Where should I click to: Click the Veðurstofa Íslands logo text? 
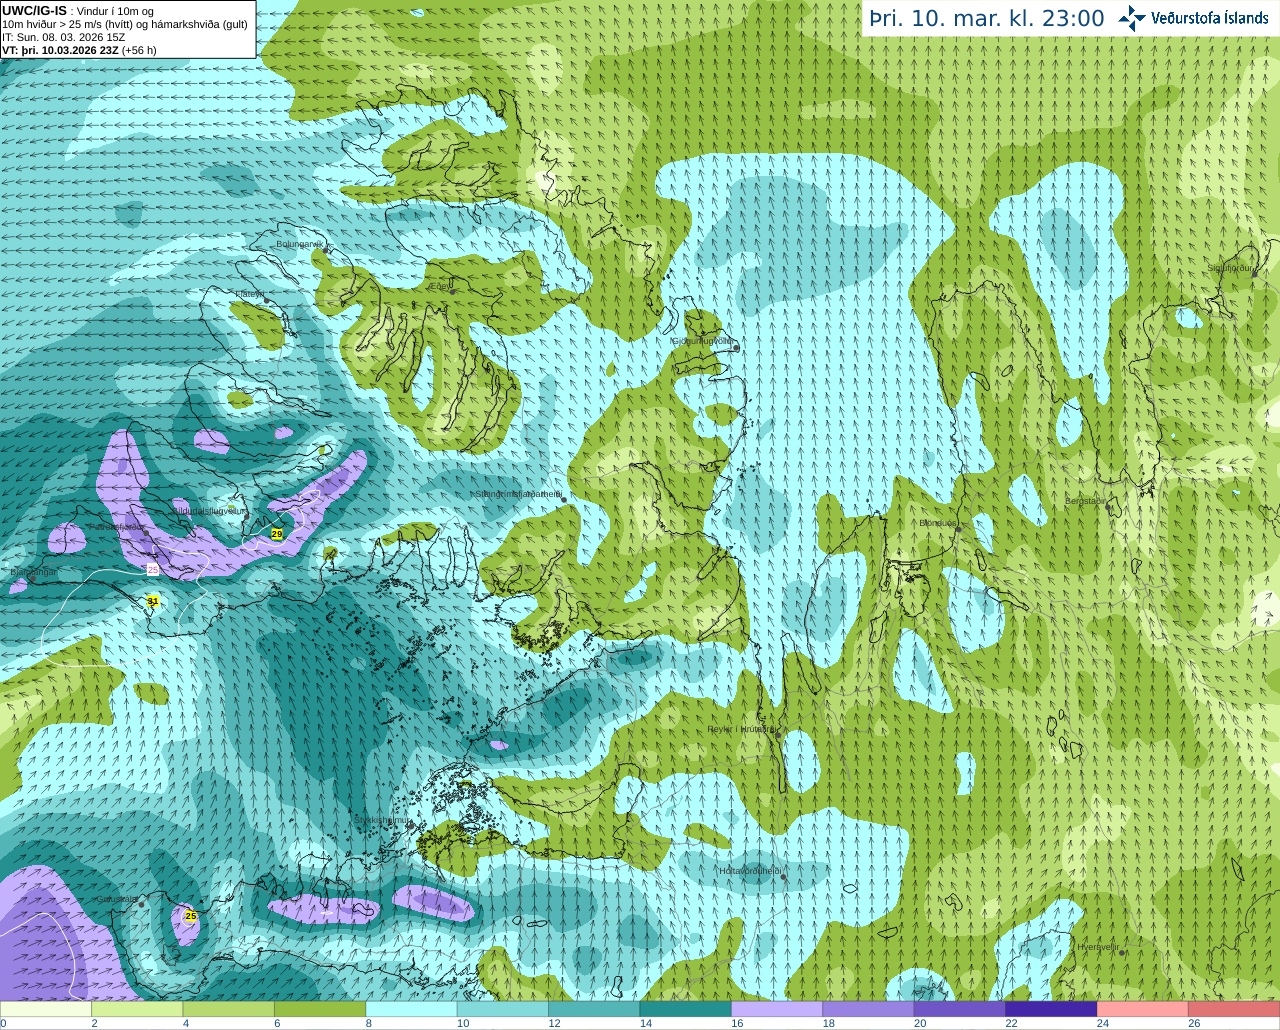pyautogui.click(x=1210, y=18)
